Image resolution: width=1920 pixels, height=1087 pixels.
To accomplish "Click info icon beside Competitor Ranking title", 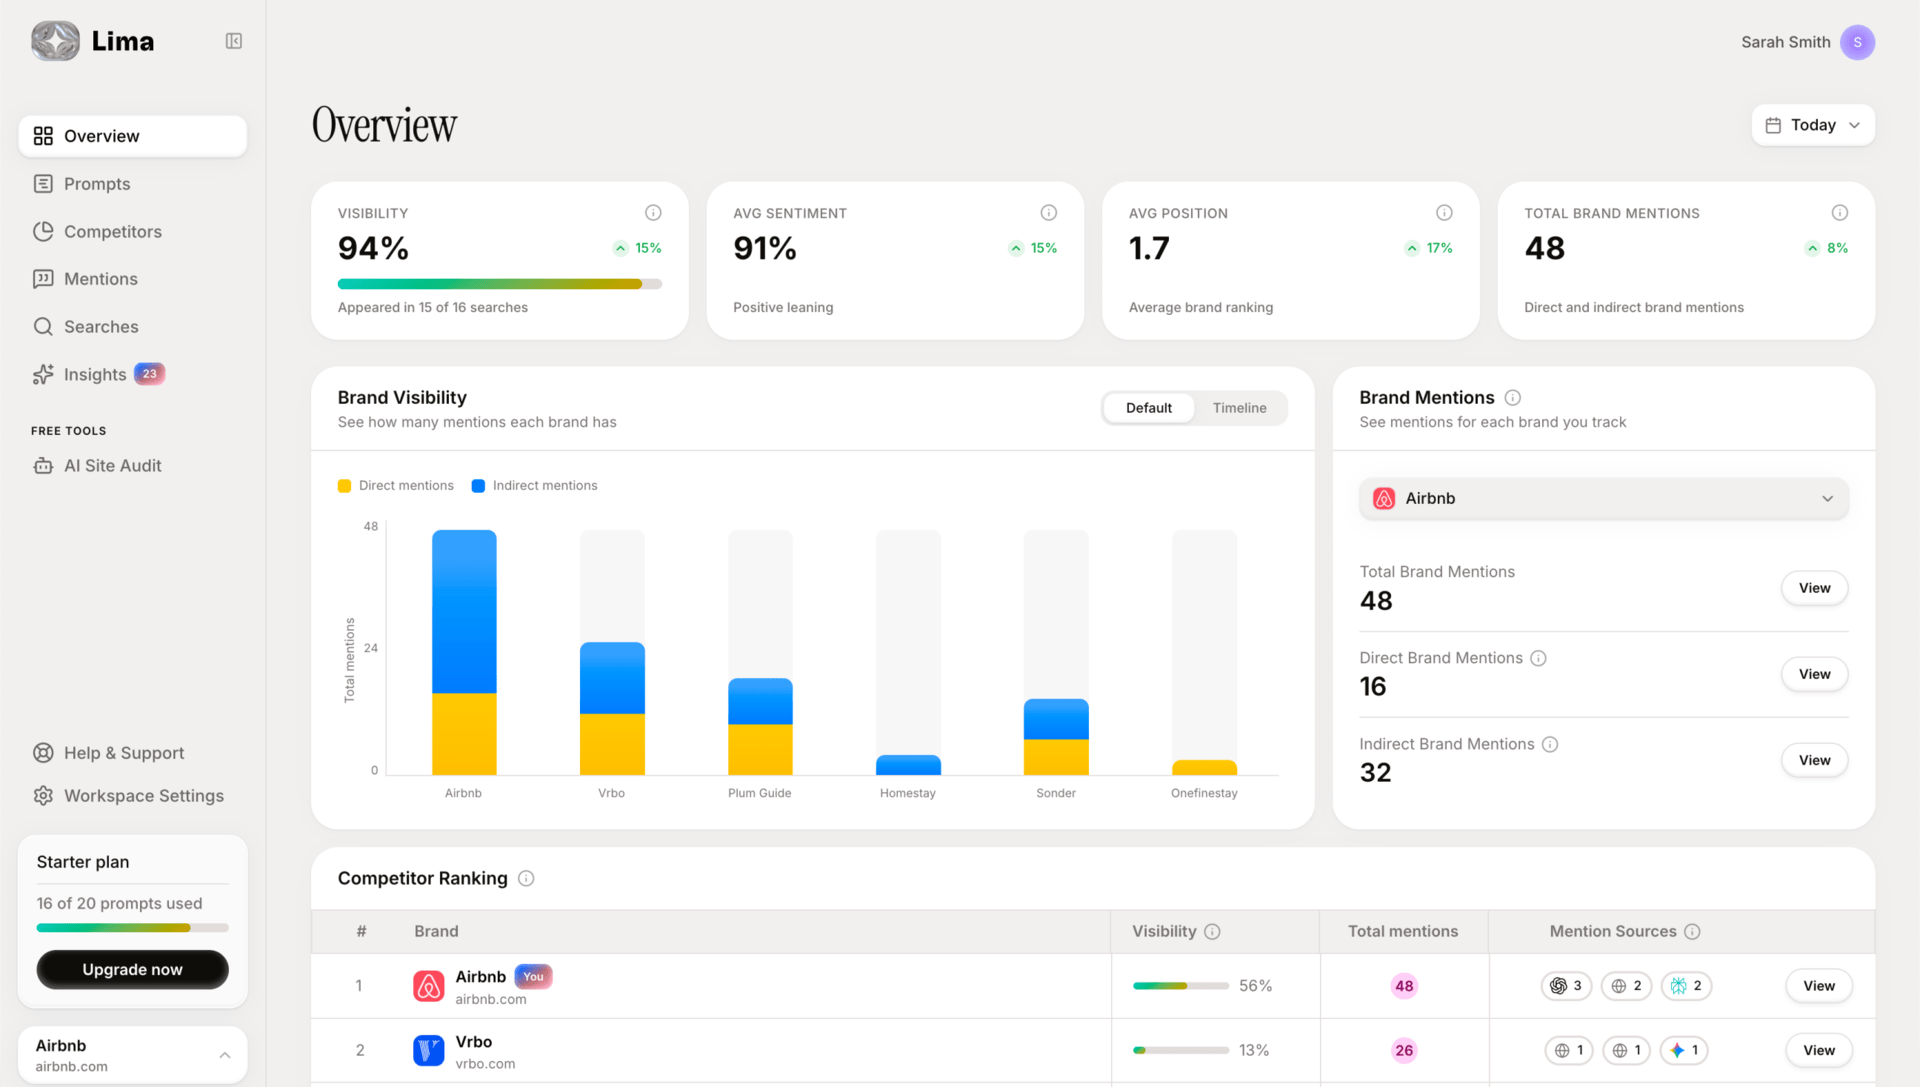I will point(526,879).
